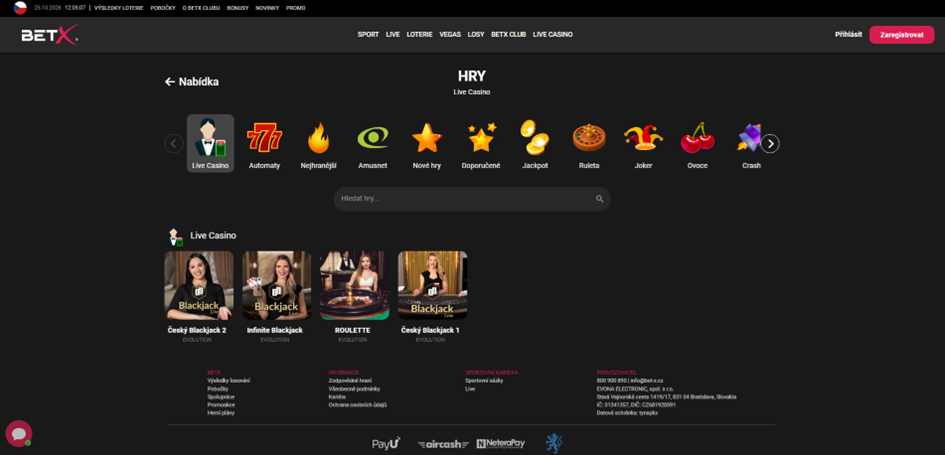Open NOVINKY in the top bar
Image resolution: width=945 pixels, height=455 pixels.
coord(267,8)
